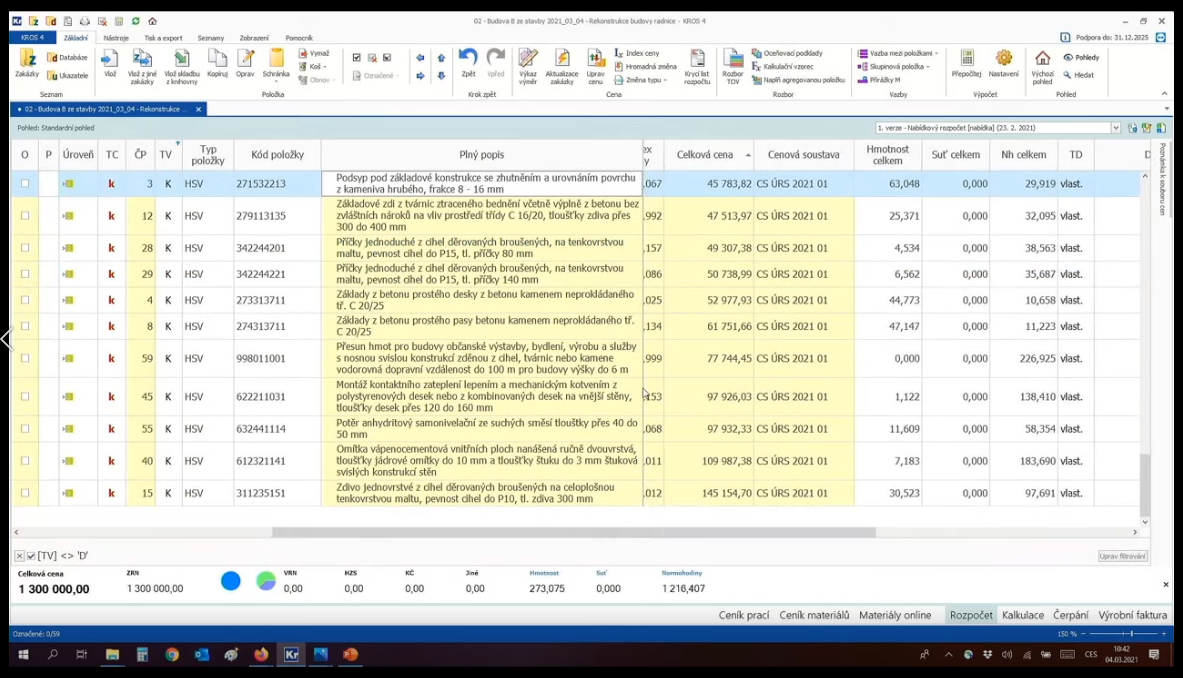The image size is (1183, 678).
Task: Open the Zakázky list icon
Action: [27, 63]
